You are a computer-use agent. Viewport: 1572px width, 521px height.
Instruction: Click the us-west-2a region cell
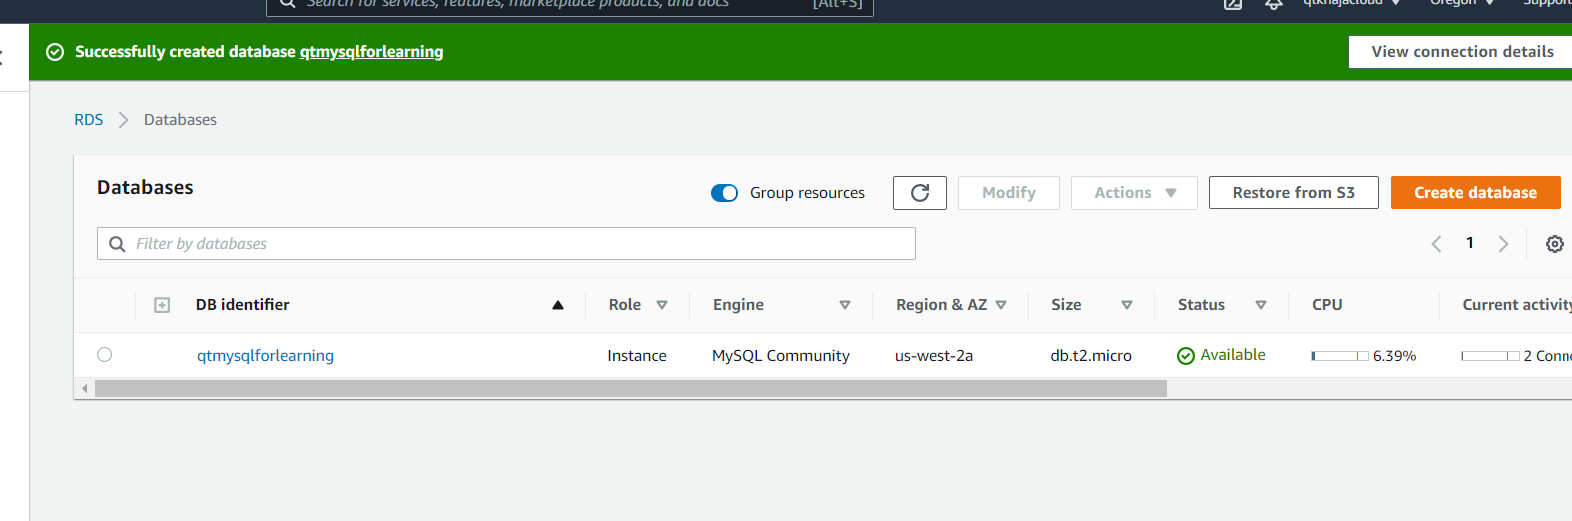(933, 356)
